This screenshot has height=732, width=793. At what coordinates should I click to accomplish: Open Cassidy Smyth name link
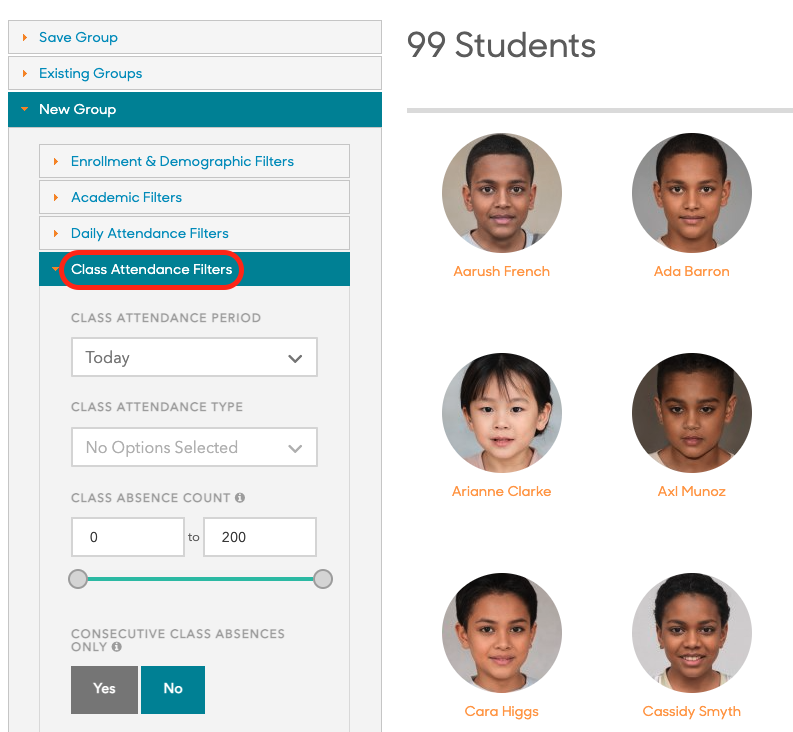691,711
